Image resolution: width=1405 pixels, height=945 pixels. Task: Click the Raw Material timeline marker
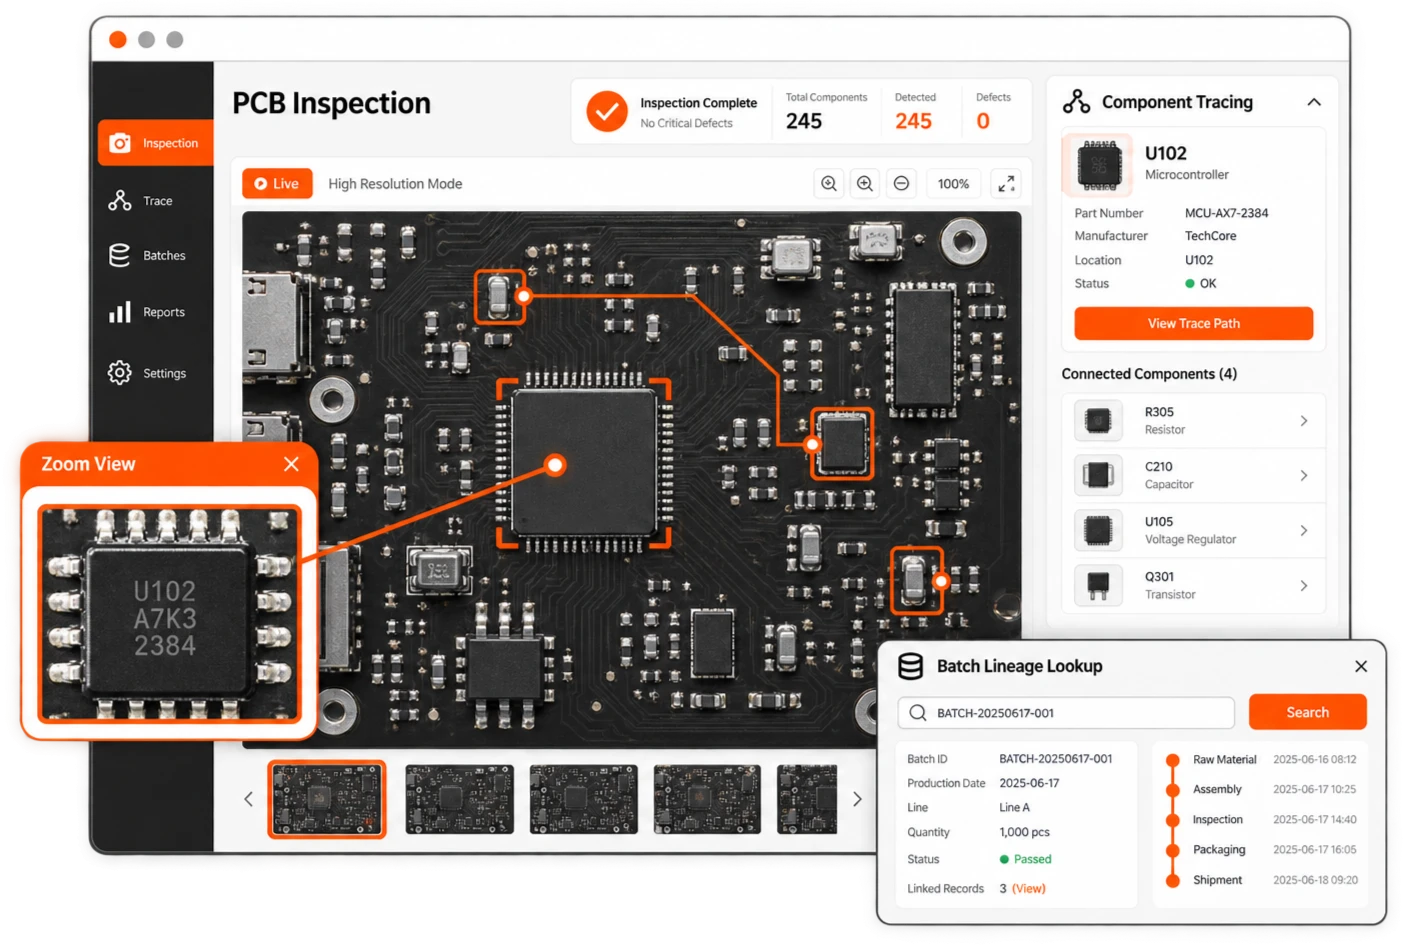pyautogui.click(x=1172, y=760)
